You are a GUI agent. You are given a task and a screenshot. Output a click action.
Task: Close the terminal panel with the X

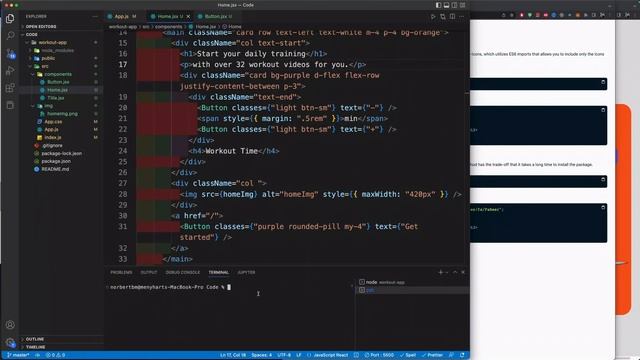click(x=463, y=272)
